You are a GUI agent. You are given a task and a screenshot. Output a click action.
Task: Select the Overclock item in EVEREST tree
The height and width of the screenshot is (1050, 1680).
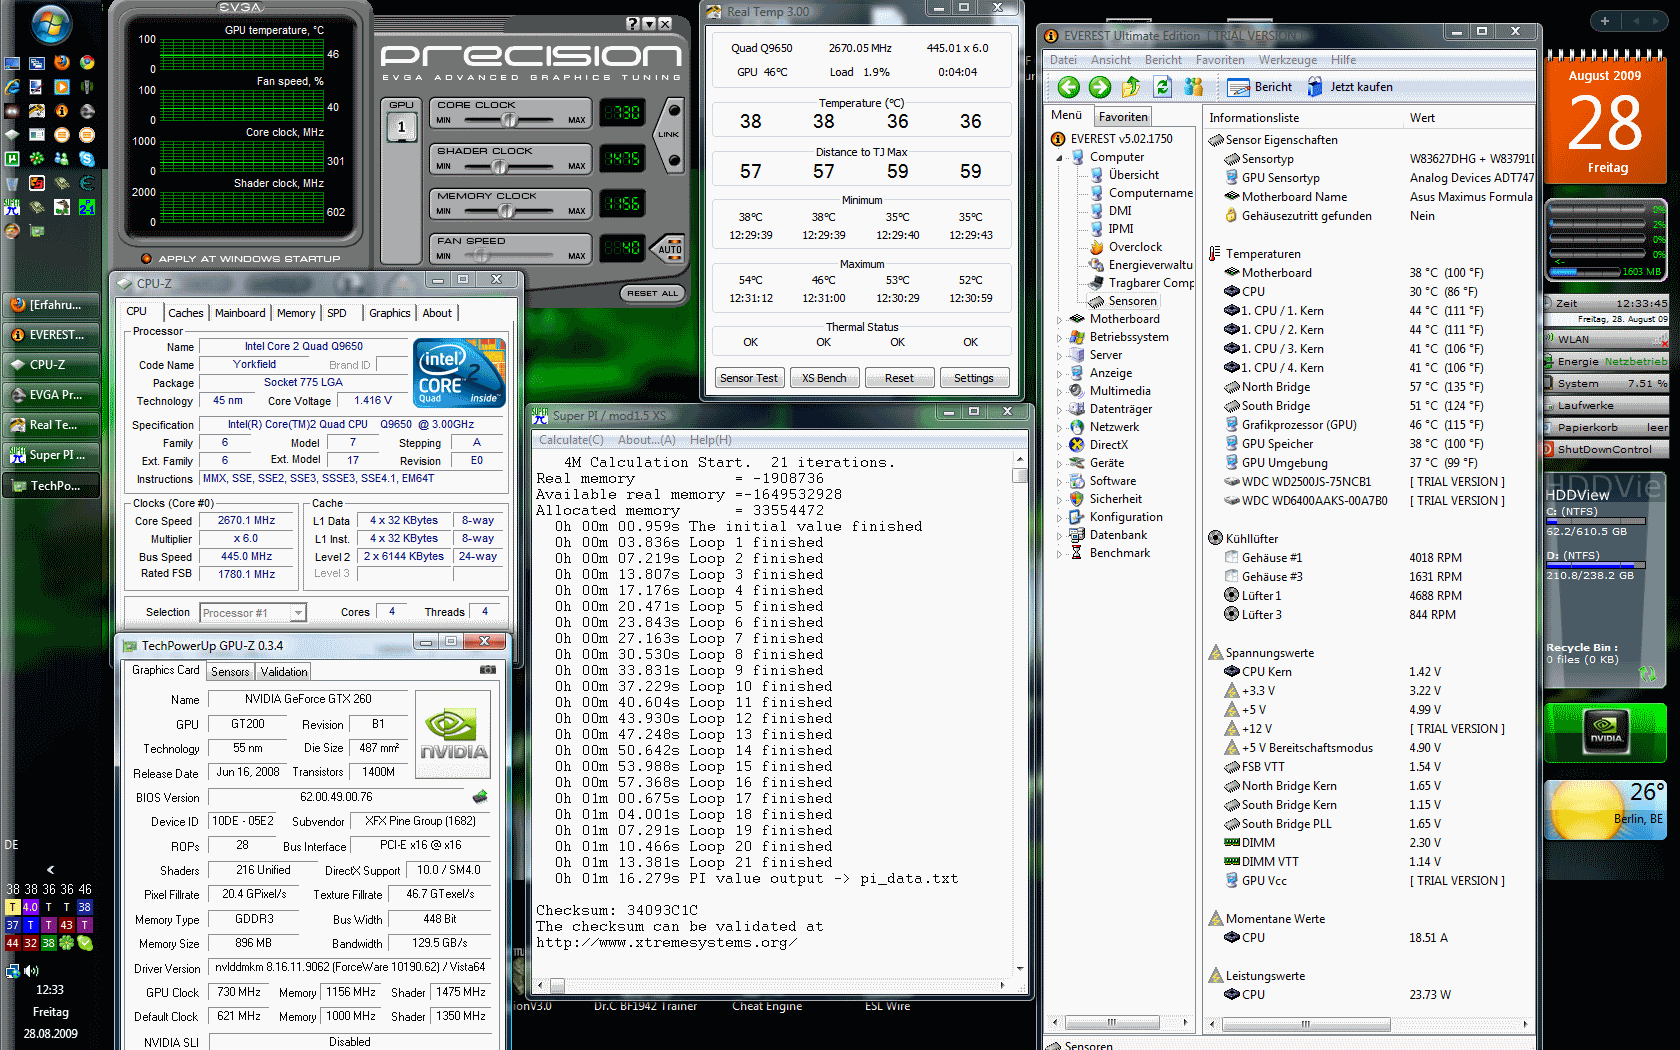pos(1135,247)
